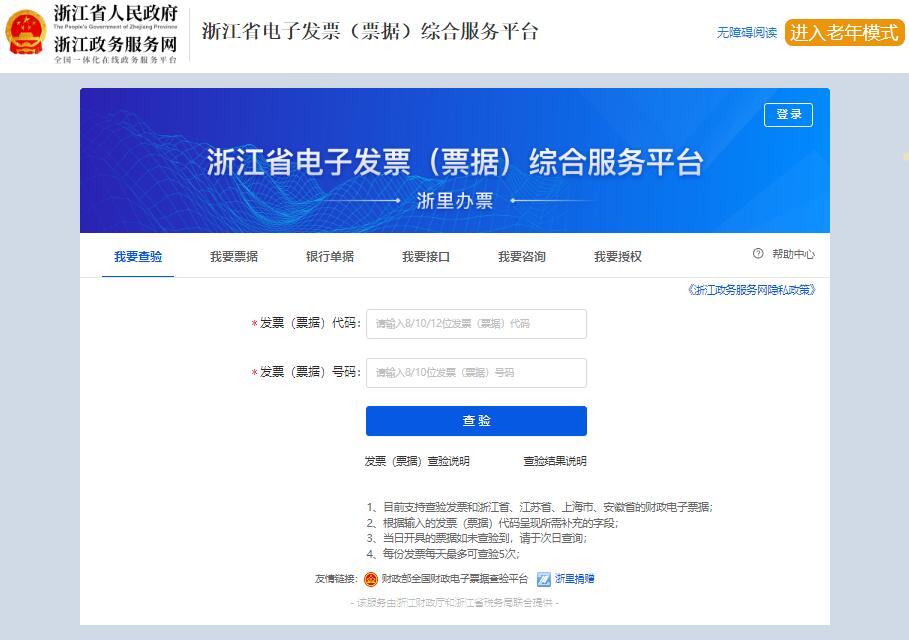Open the 我要咨询 tab
The height and width of the screenshot is (640, 909).
click(x=522, y=256)
